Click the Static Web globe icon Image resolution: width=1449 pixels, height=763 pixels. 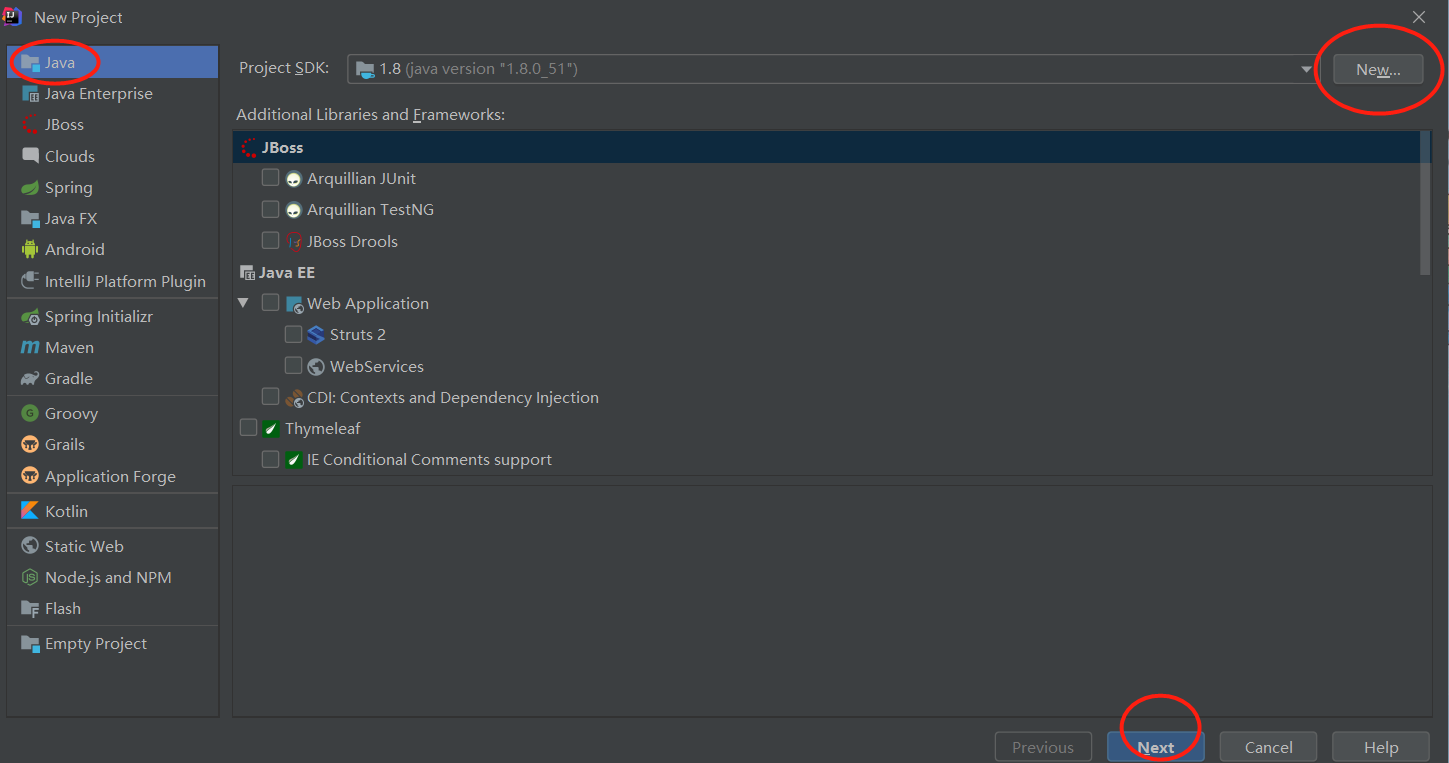pyautogui.click(x=30, y=547)
